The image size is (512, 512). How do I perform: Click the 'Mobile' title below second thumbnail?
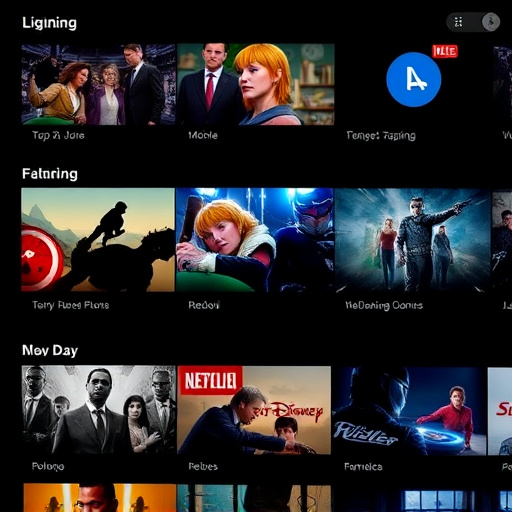click(203, 135)
